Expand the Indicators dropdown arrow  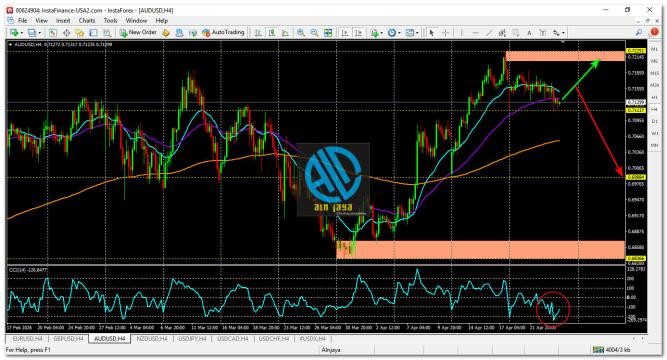[x=382, y=33]
